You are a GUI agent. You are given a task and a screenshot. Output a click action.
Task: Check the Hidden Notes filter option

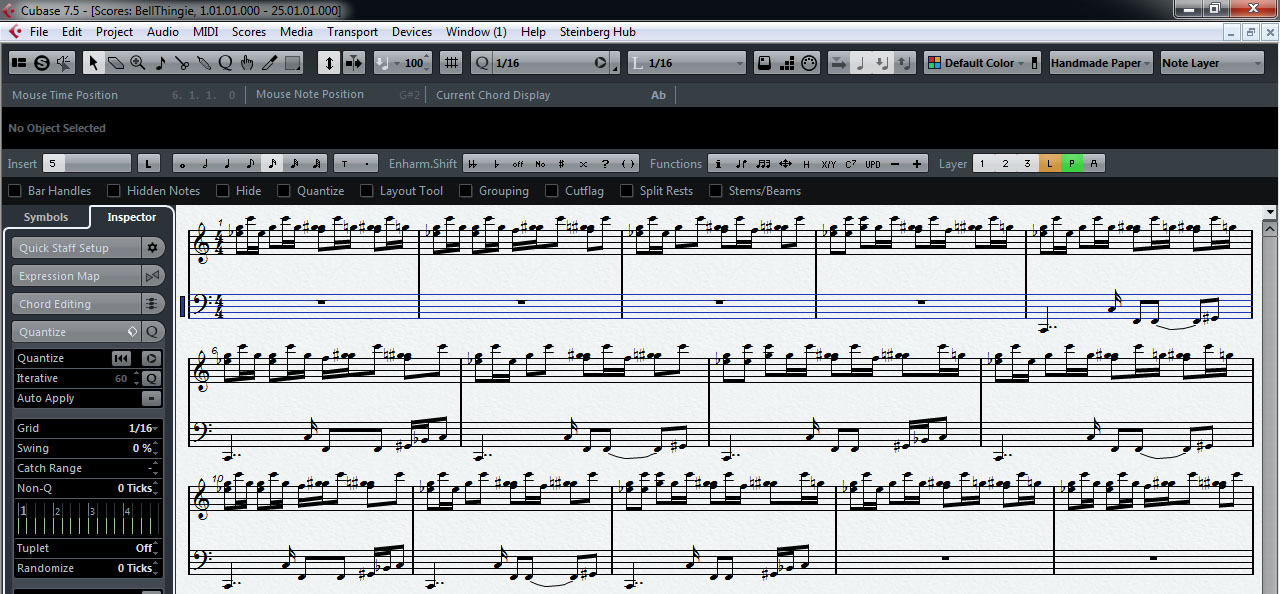click(114, 191)
